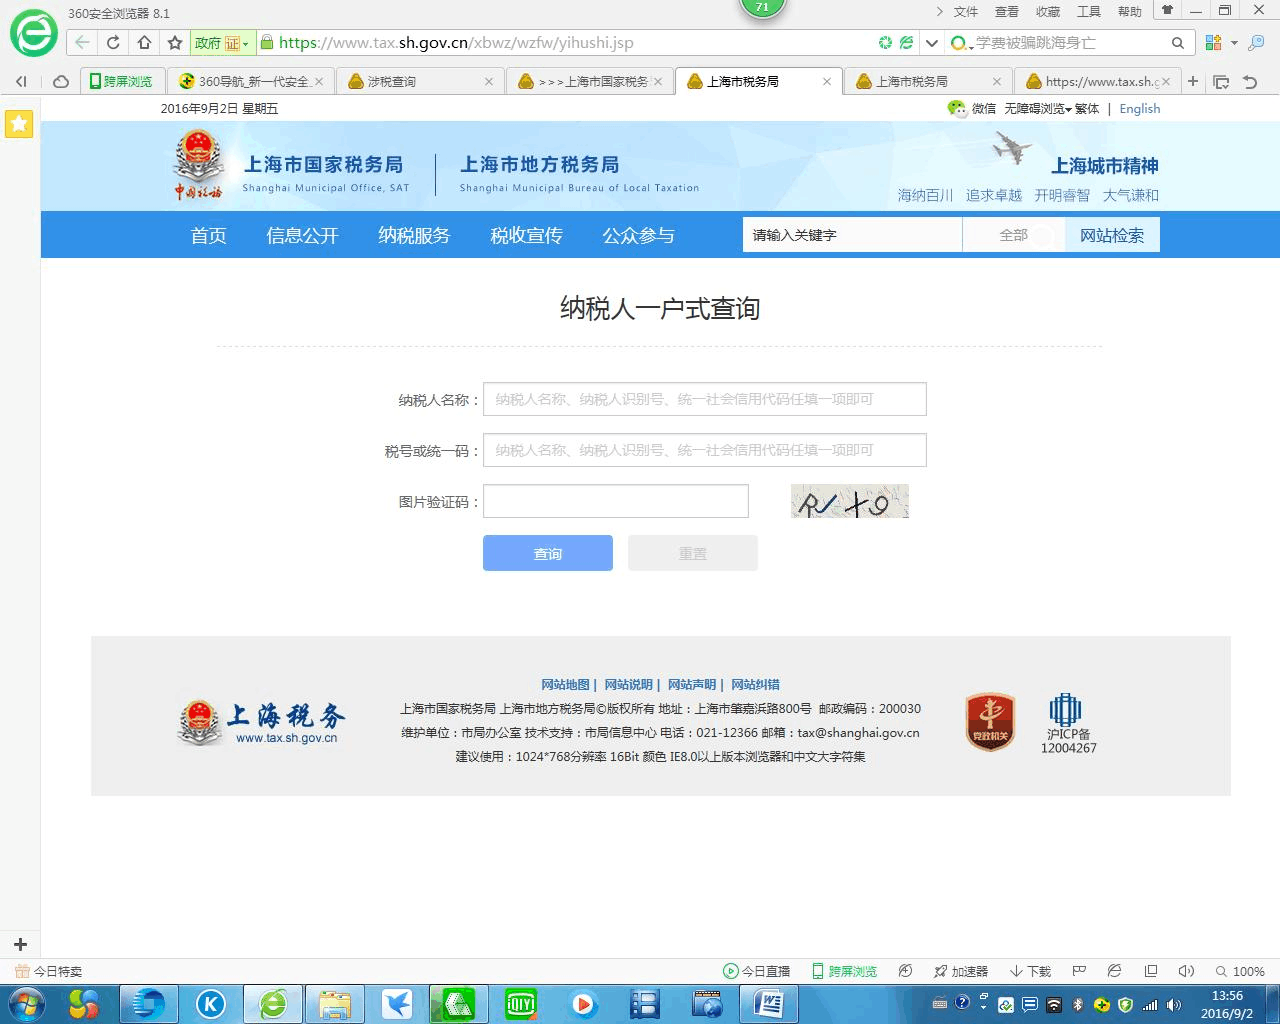1280x1024 pixels.
Task: Open the WeChat 微信 icon link
Action: pos(957,108)
